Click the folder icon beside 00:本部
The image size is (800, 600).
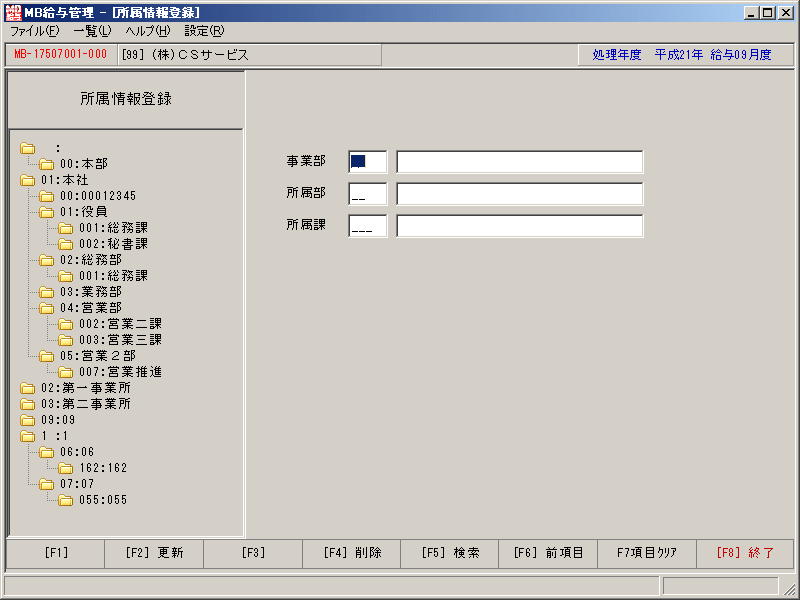point(46,164)
